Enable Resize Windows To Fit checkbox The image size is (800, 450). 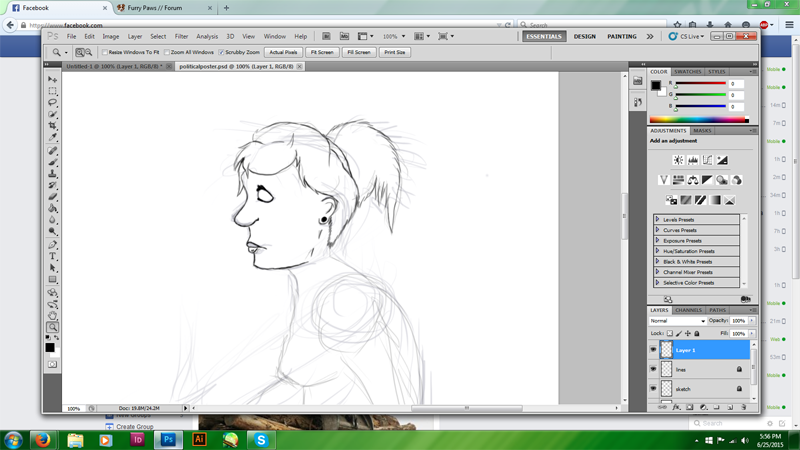point(105,52)
